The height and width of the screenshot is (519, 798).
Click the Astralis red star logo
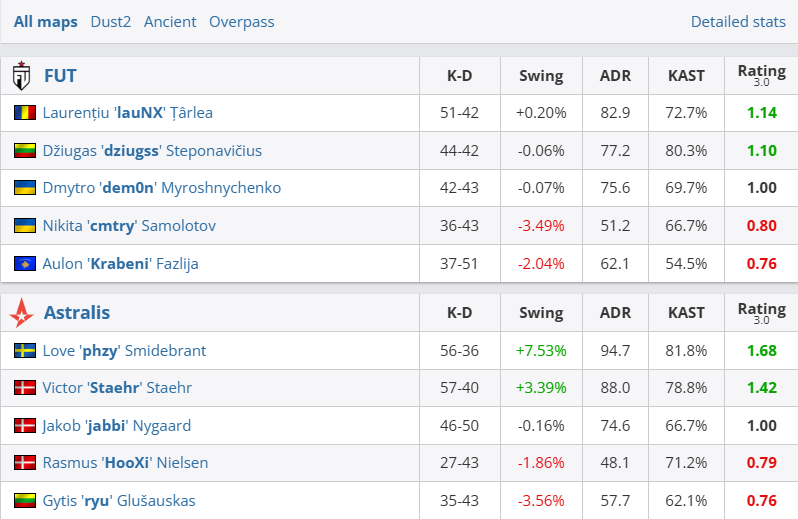pos(21,313)
